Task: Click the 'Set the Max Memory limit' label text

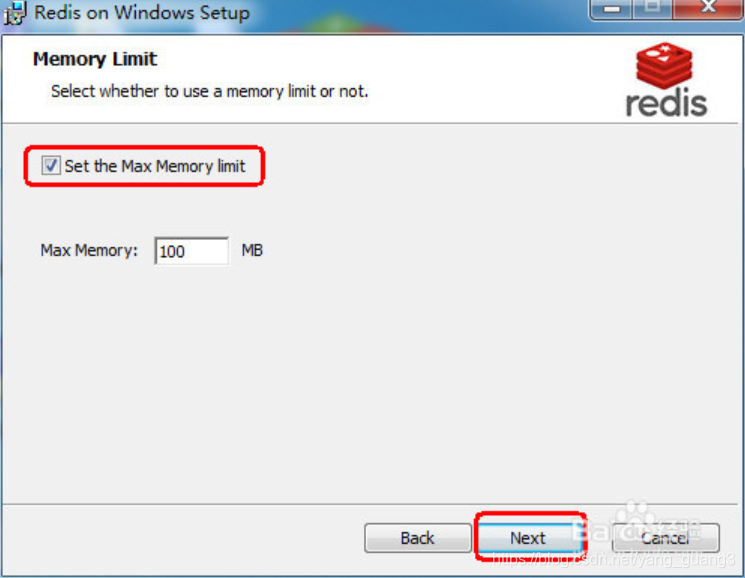Action: [155, 166]
